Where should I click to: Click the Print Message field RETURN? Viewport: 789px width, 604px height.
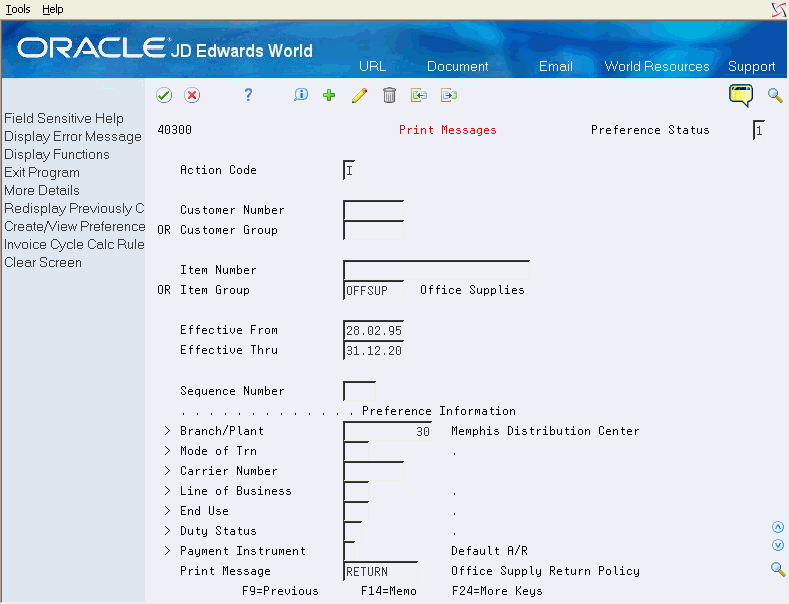[380, 571]
